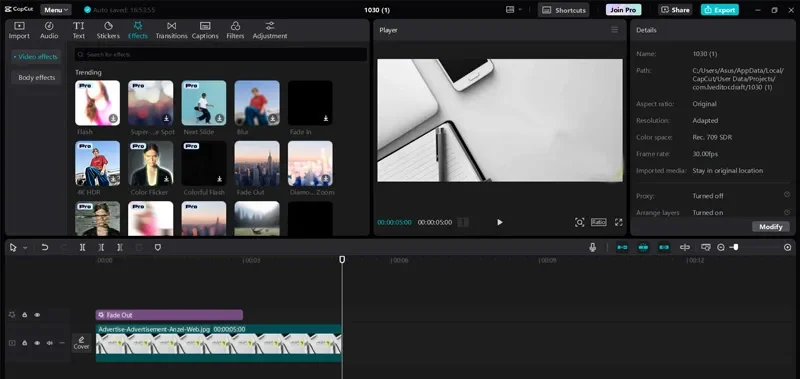Open the layout switcher dropdown in title bar
The image size is (800, 379).
click(514, 10)
